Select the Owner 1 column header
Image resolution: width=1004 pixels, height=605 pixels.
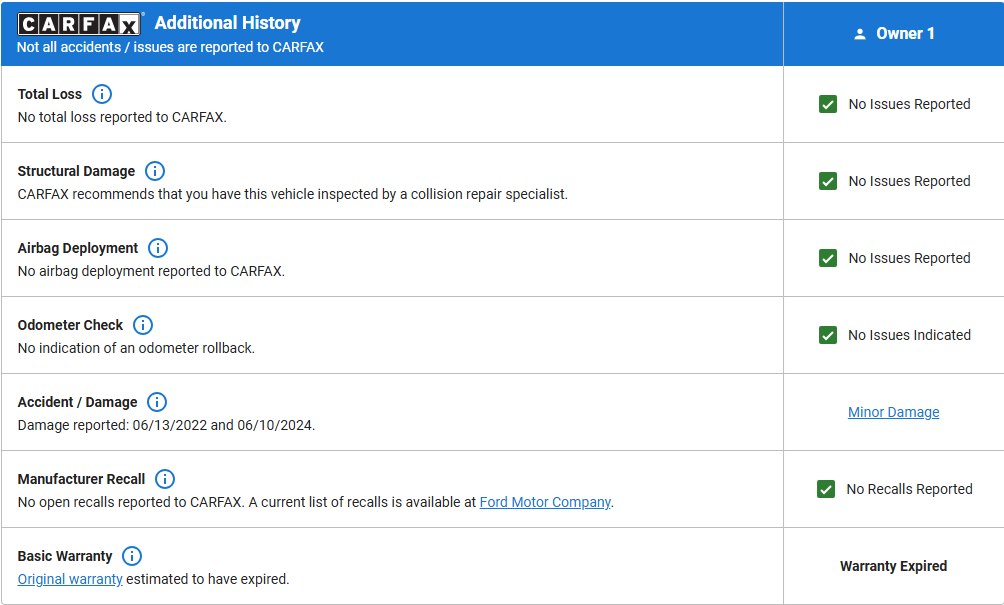[894, 34]
